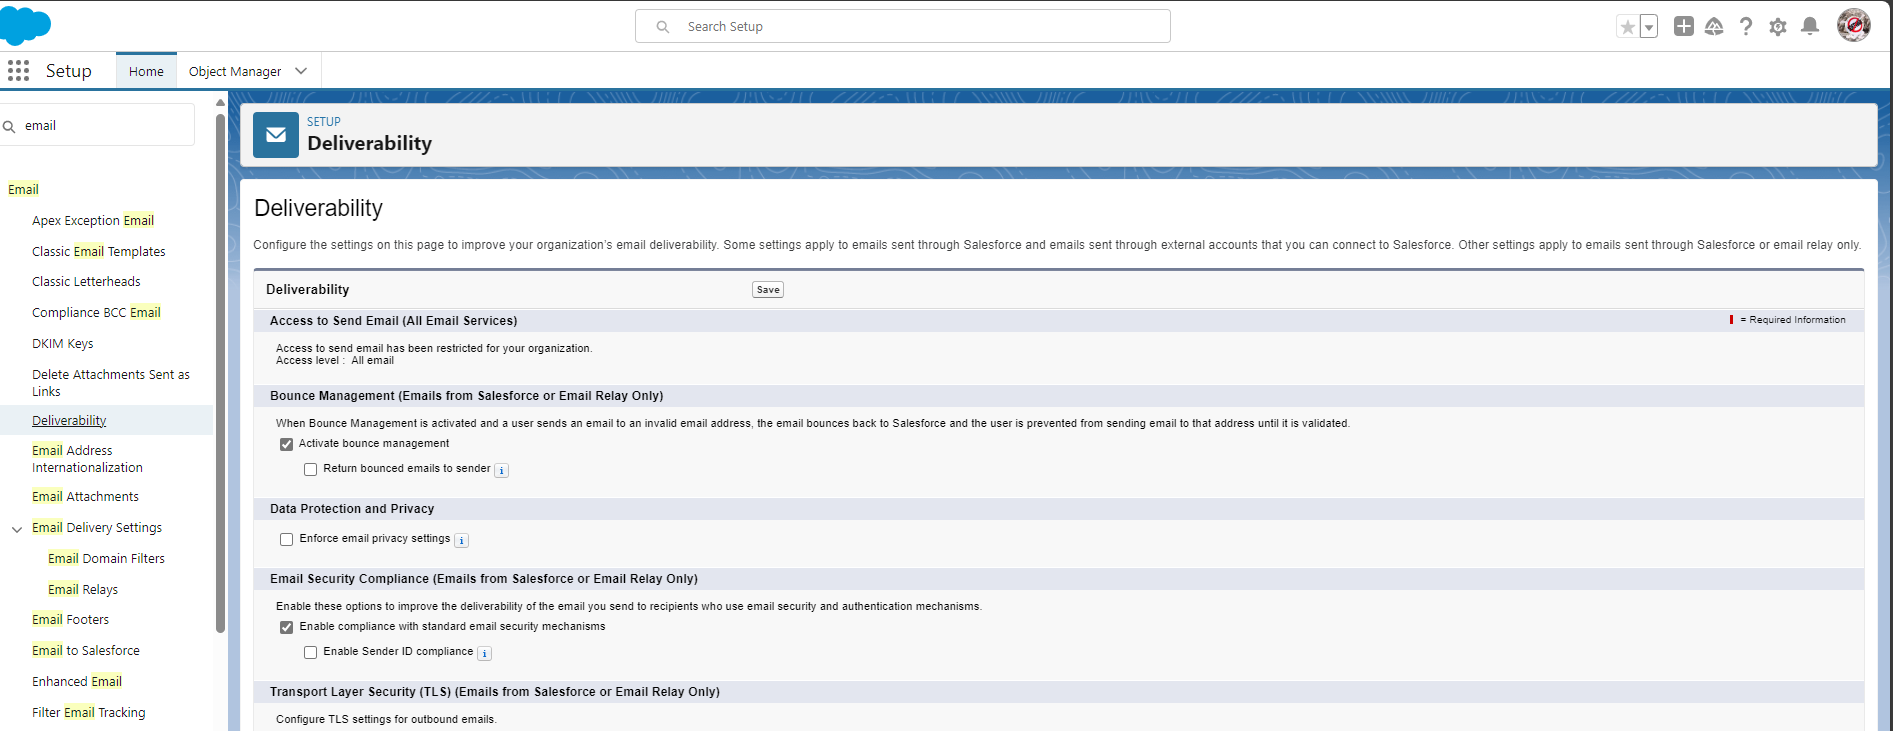Open Compliance BCC Email in sidebar
1893x731 pixels.
[96, 312]
